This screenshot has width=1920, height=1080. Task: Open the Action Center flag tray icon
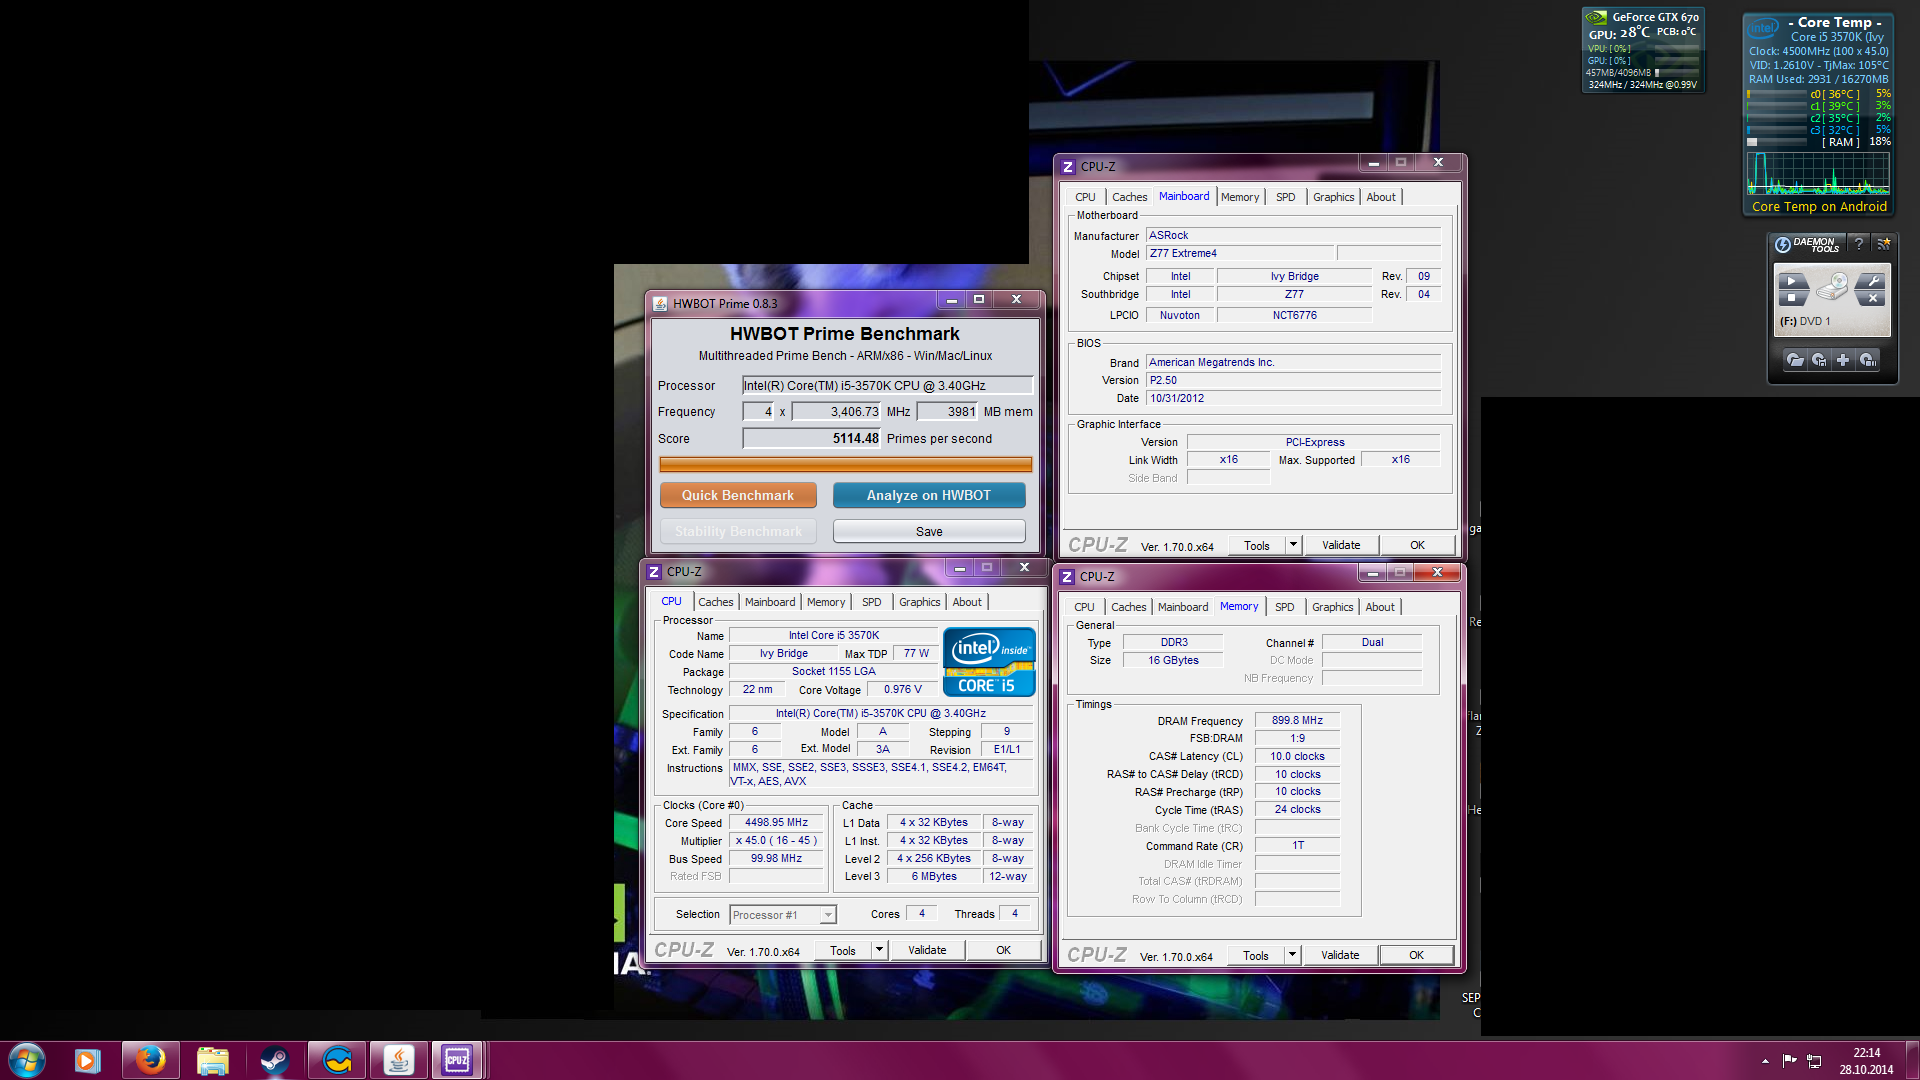(1790, 1061)
